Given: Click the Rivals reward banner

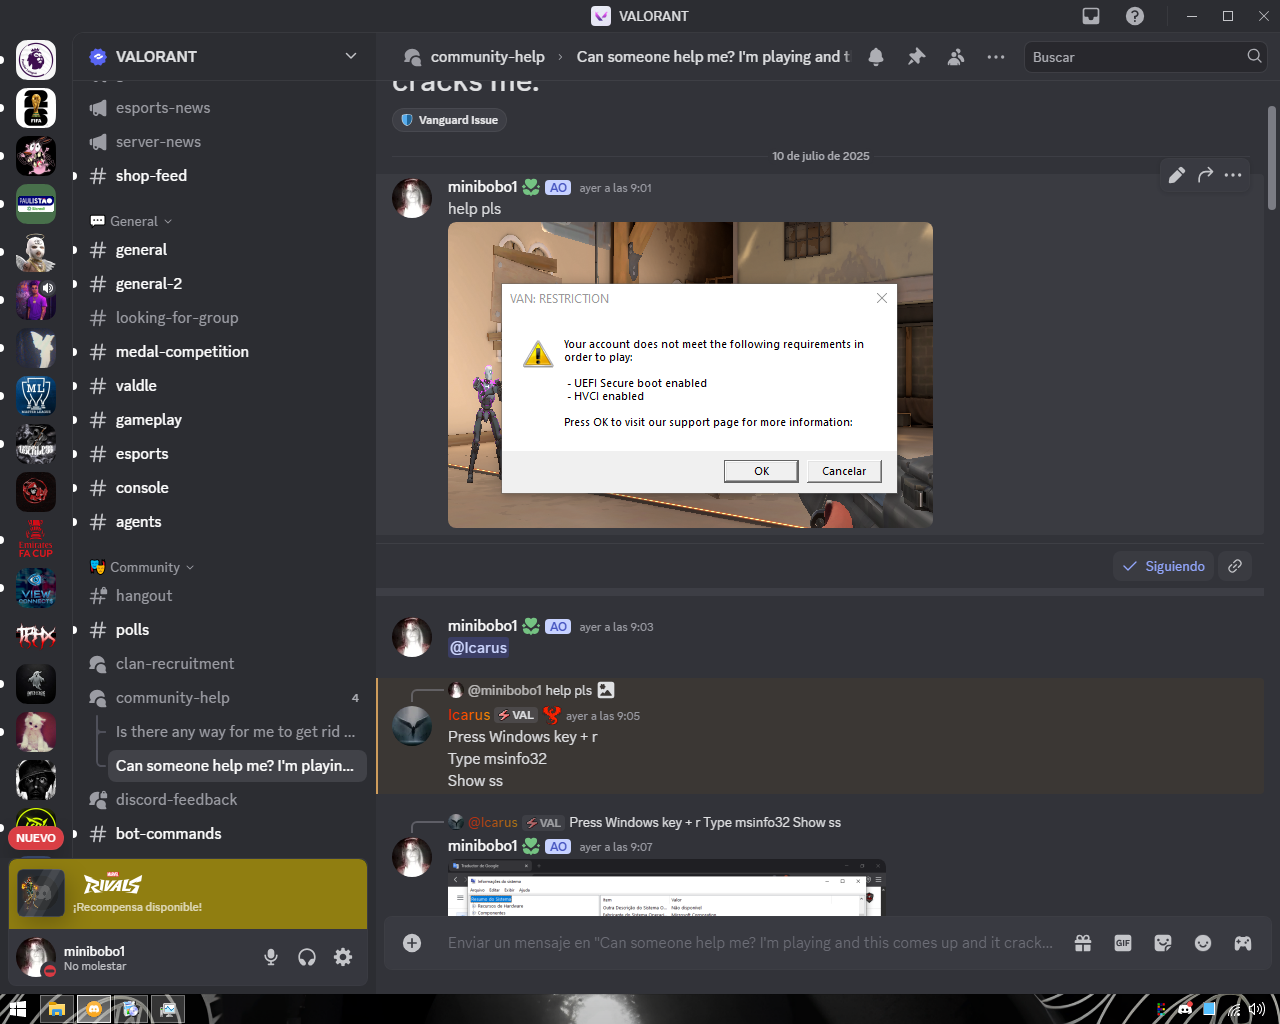Looking at the screenshot, I should coord(188,894).
